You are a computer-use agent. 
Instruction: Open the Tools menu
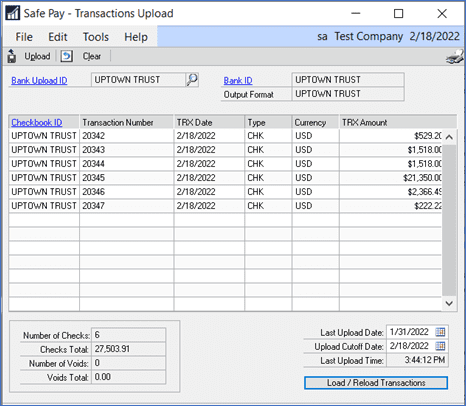96,37
